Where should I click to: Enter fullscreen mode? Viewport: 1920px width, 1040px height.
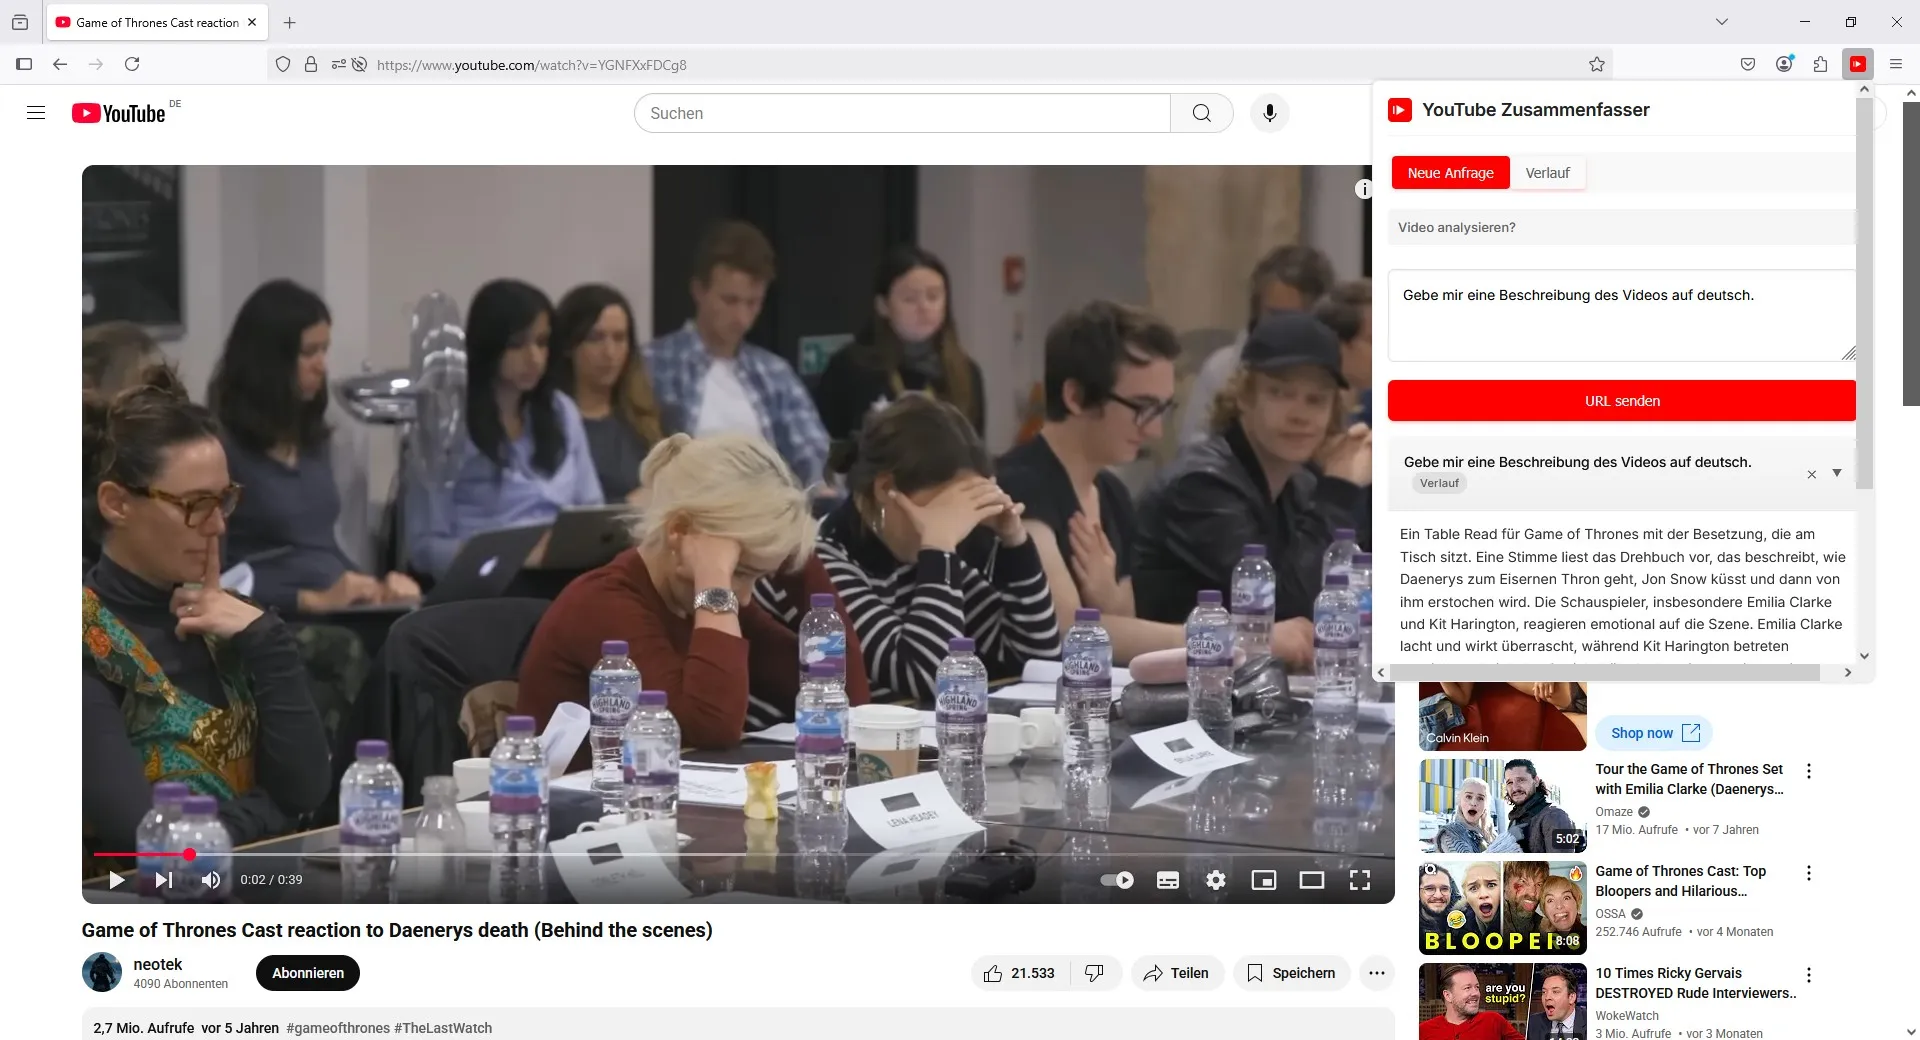point(1360,880)
